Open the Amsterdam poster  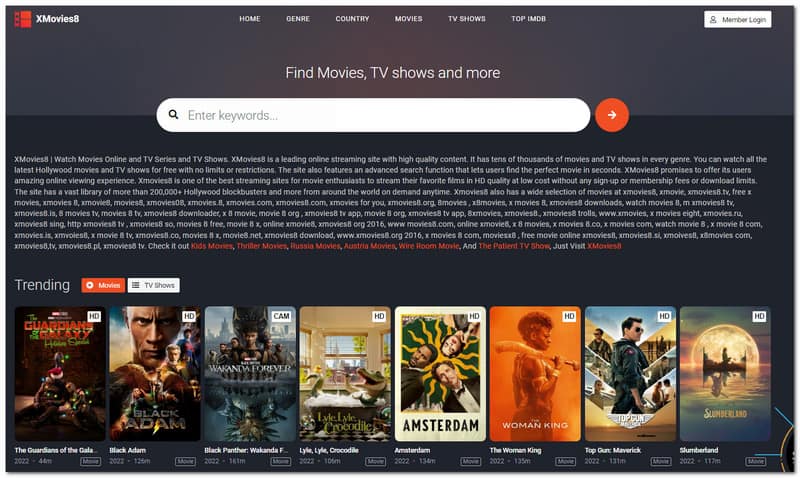(x=440, y=374)
